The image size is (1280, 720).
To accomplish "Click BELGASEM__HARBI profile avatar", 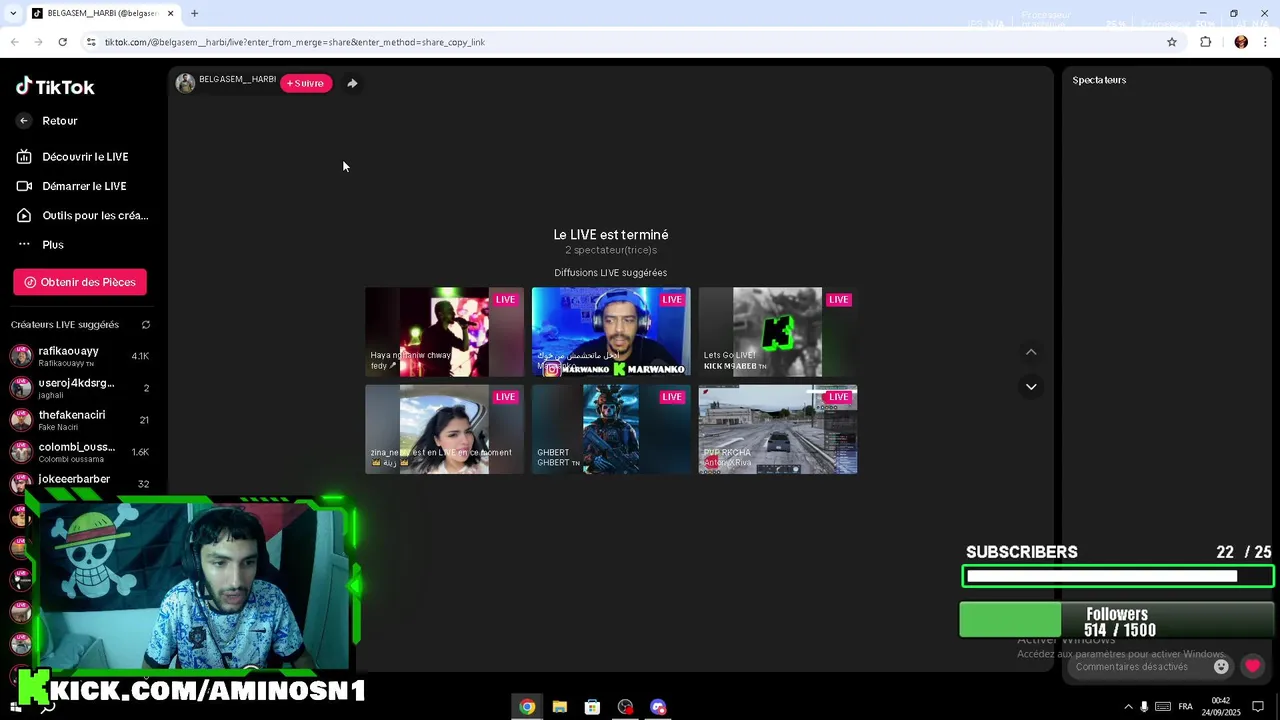I will pos(185,83).
